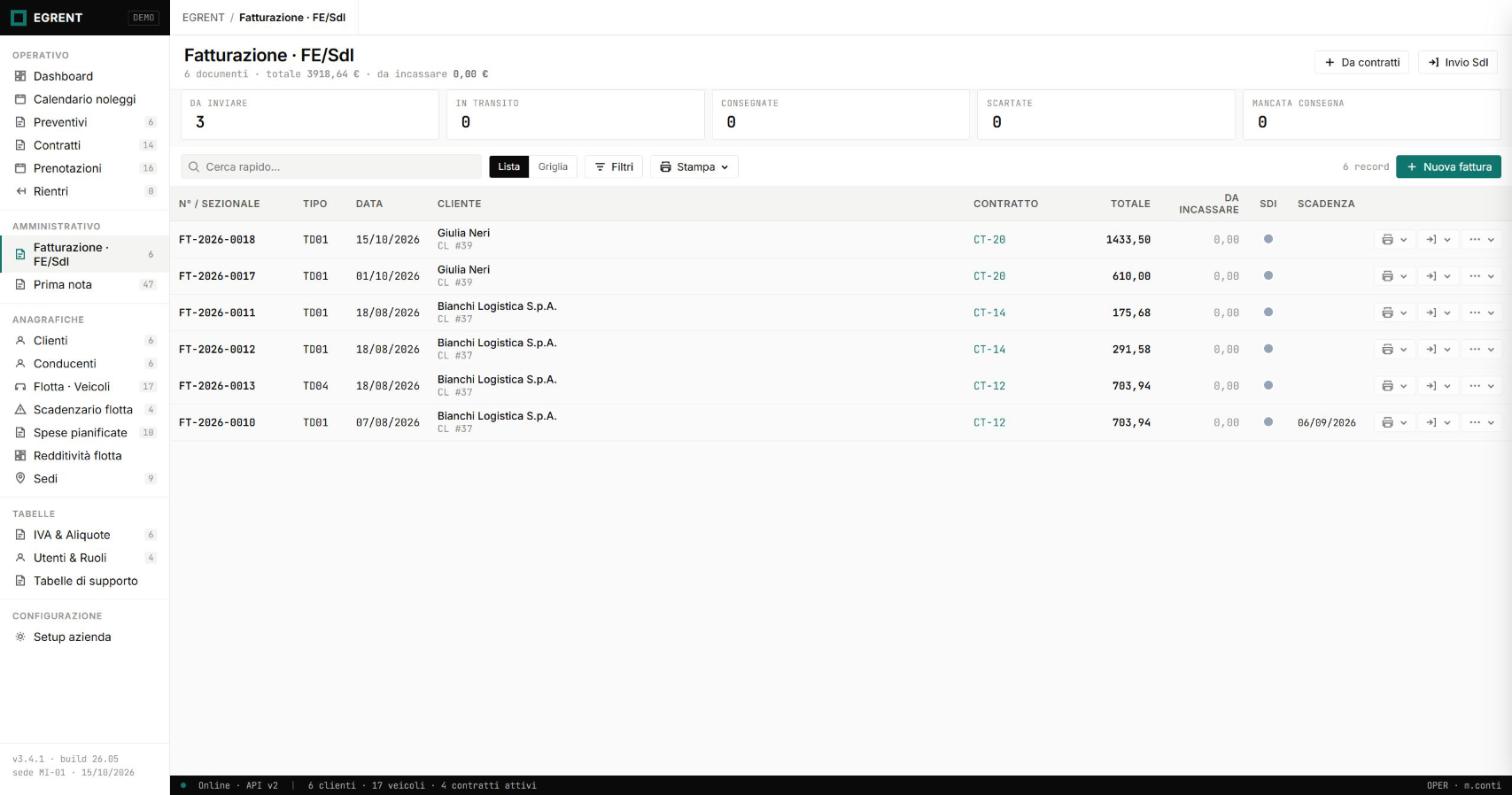1512x795 pixels.
Task: Click the printer icon for FT-2026-0010
Action: [x=1387, y=423]
